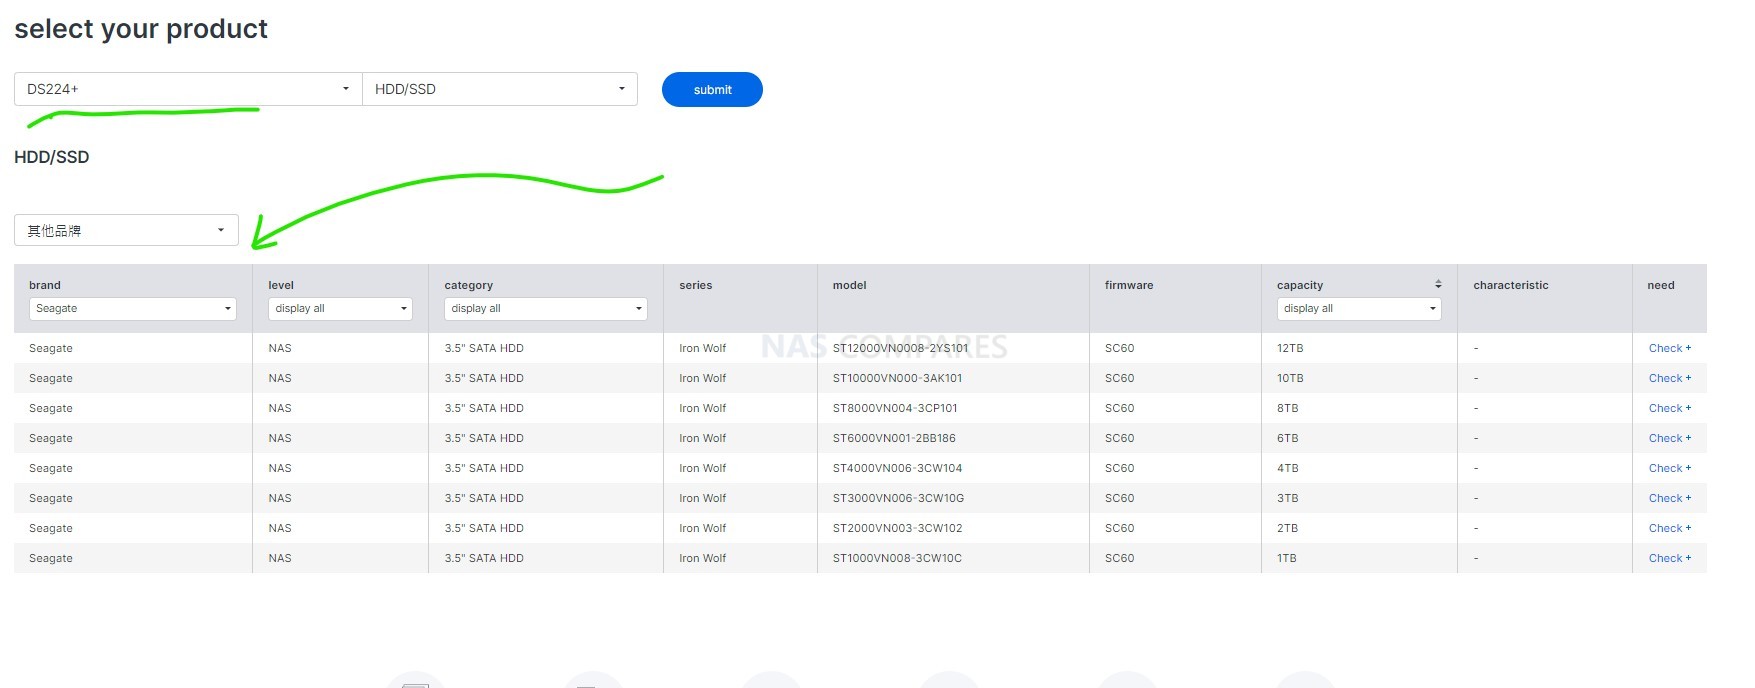
Task: Open the 其他品牌 brand type dropdown
Action: (126, 230)
